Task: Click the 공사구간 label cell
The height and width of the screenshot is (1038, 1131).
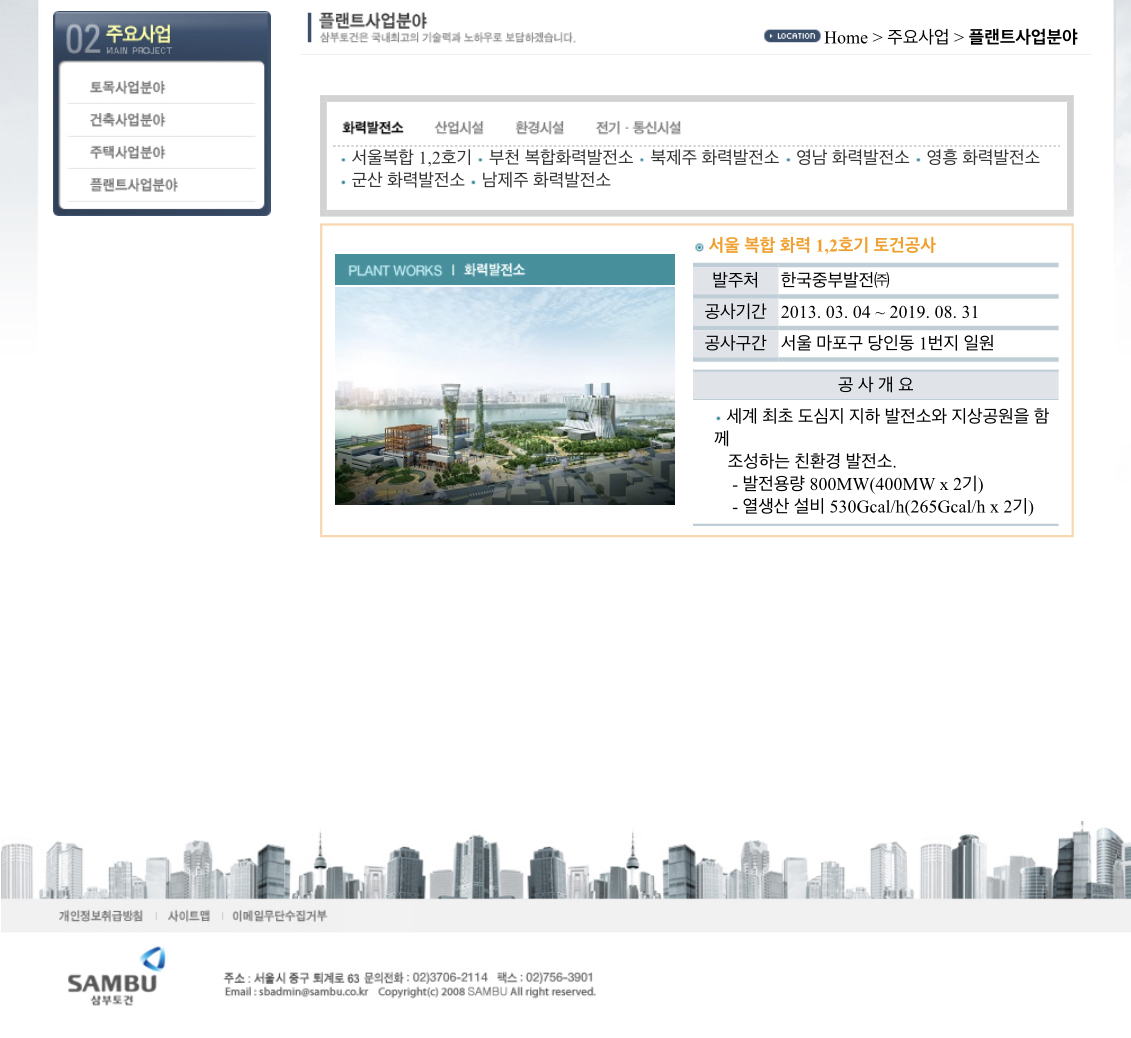Action: (735, 343)
